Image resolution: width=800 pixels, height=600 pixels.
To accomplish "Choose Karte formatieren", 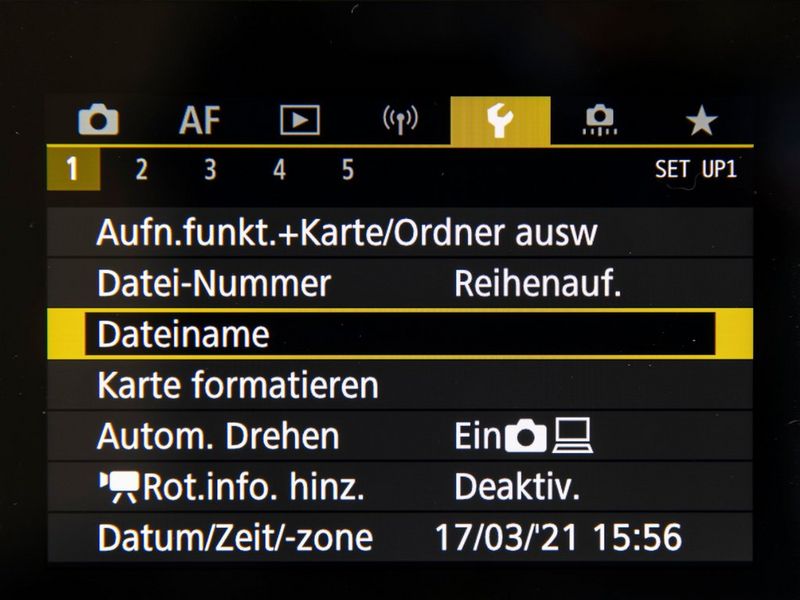I will point(400,385).
